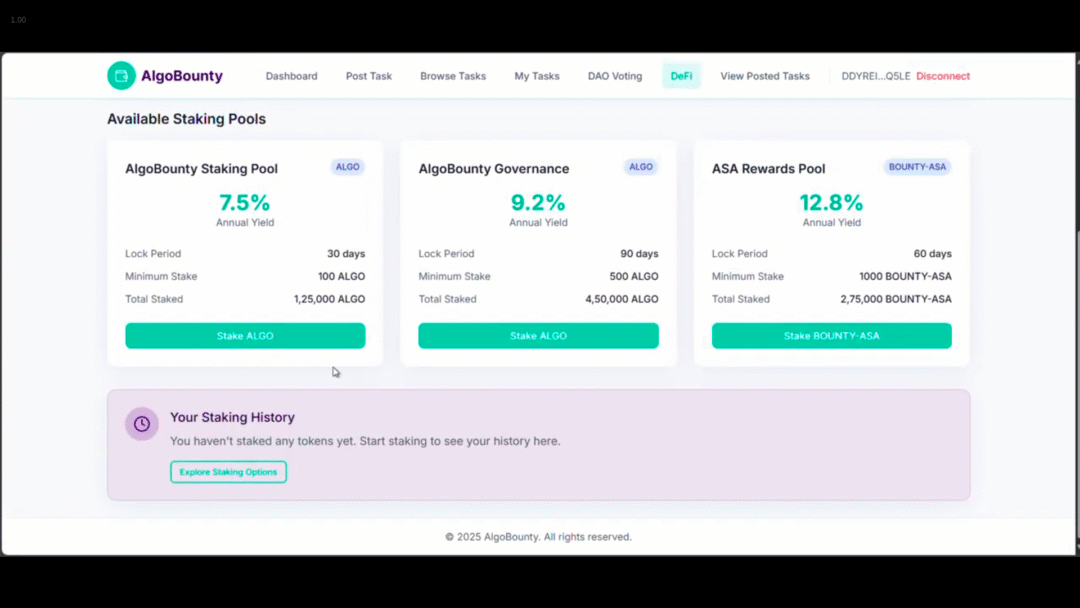Open View Posted Tasks page
1080x608 pixels.
765,76
